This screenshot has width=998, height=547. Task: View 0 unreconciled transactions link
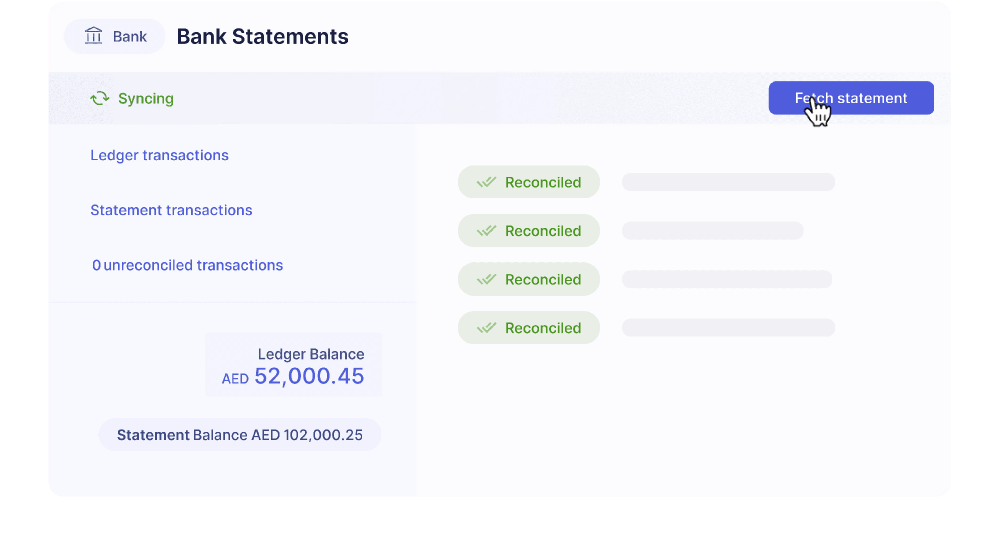tap(187, 265)
